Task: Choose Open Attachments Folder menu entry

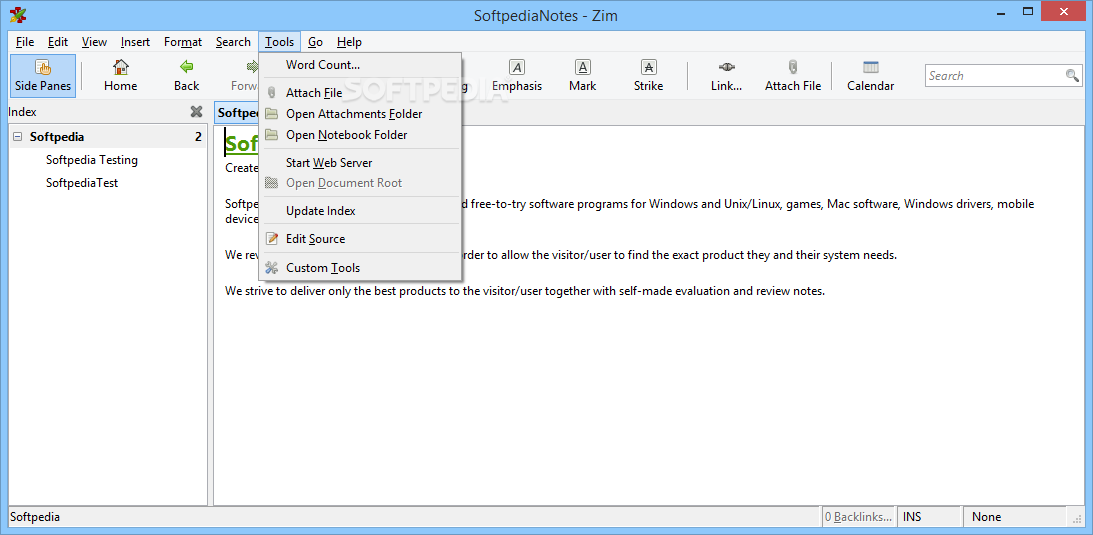Action: pyautogui.click(x=360, y=114)
